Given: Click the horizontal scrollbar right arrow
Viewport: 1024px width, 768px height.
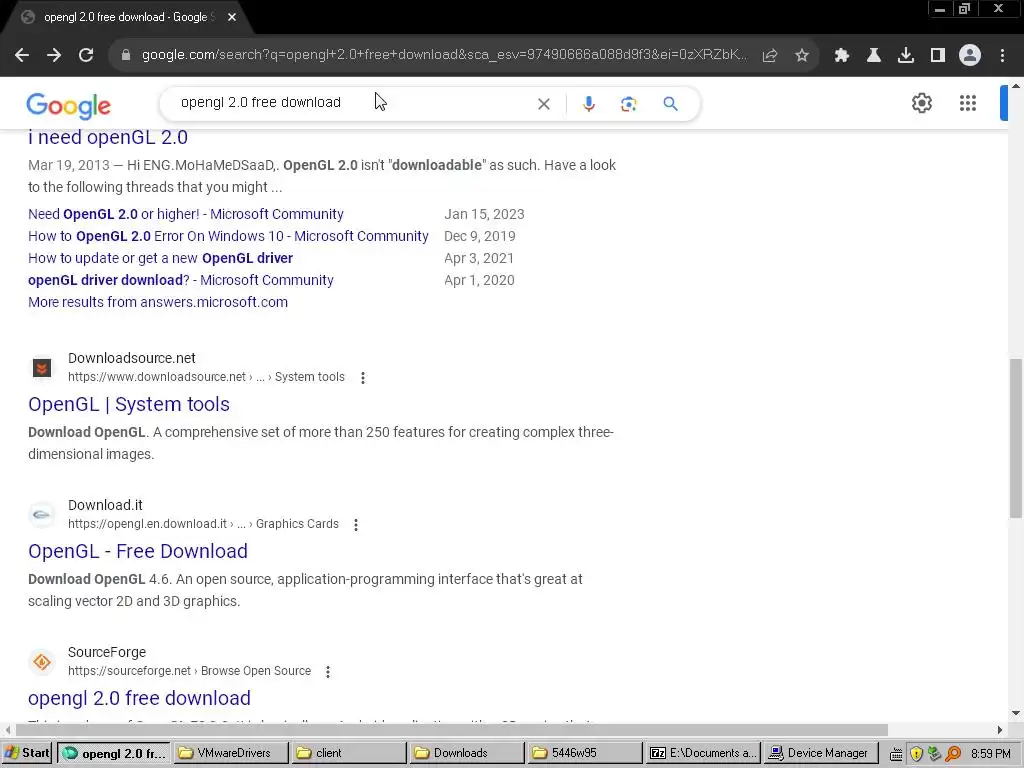Looking at the screenshot, I should (x=999, y=729).
